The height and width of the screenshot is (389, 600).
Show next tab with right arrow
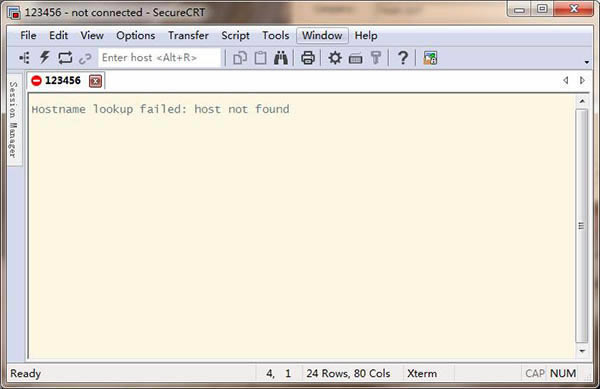582,80
